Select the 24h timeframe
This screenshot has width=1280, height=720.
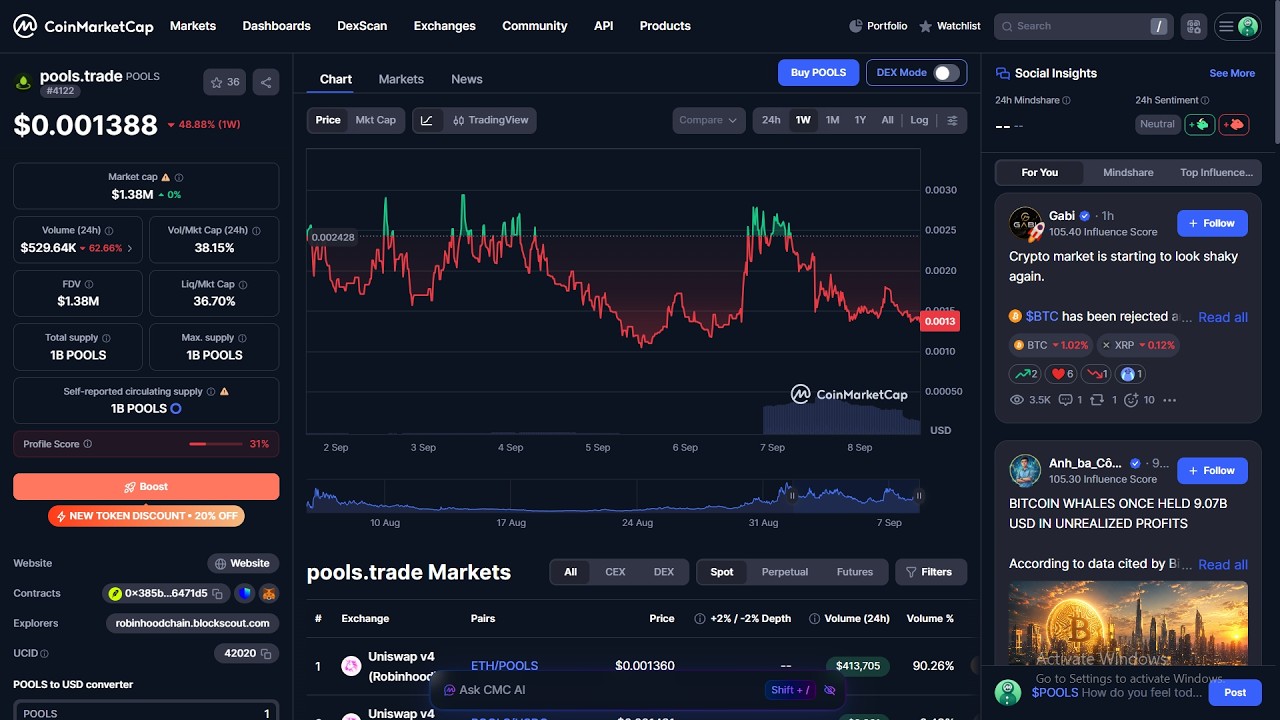pos(771,120)
